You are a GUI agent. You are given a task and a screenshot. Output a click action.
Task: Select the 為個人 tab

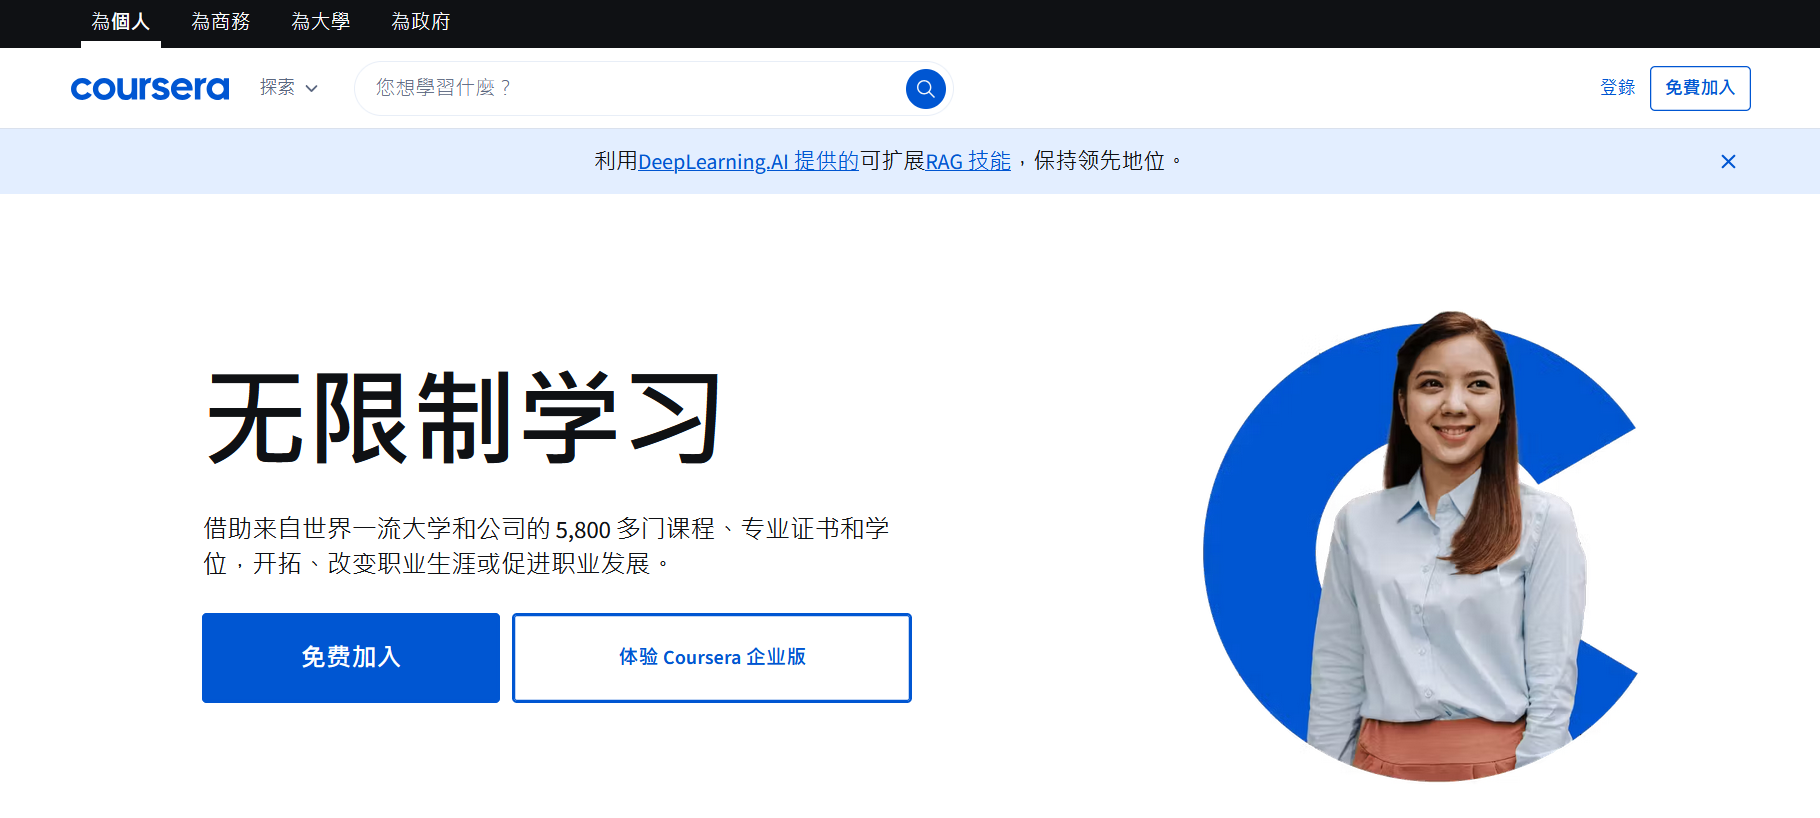click(x=121, y=22)
